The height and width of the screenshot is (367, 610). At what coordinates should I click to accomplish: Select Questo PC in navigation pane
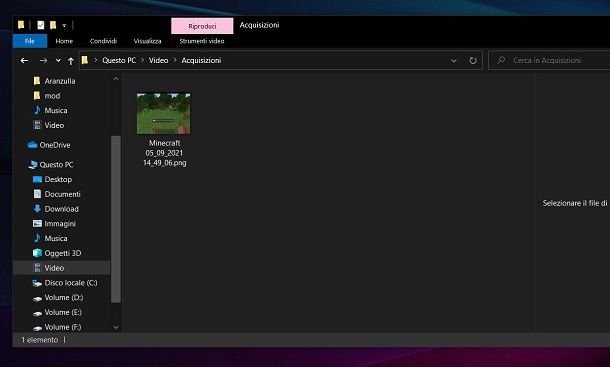click(x=56, y=165)
